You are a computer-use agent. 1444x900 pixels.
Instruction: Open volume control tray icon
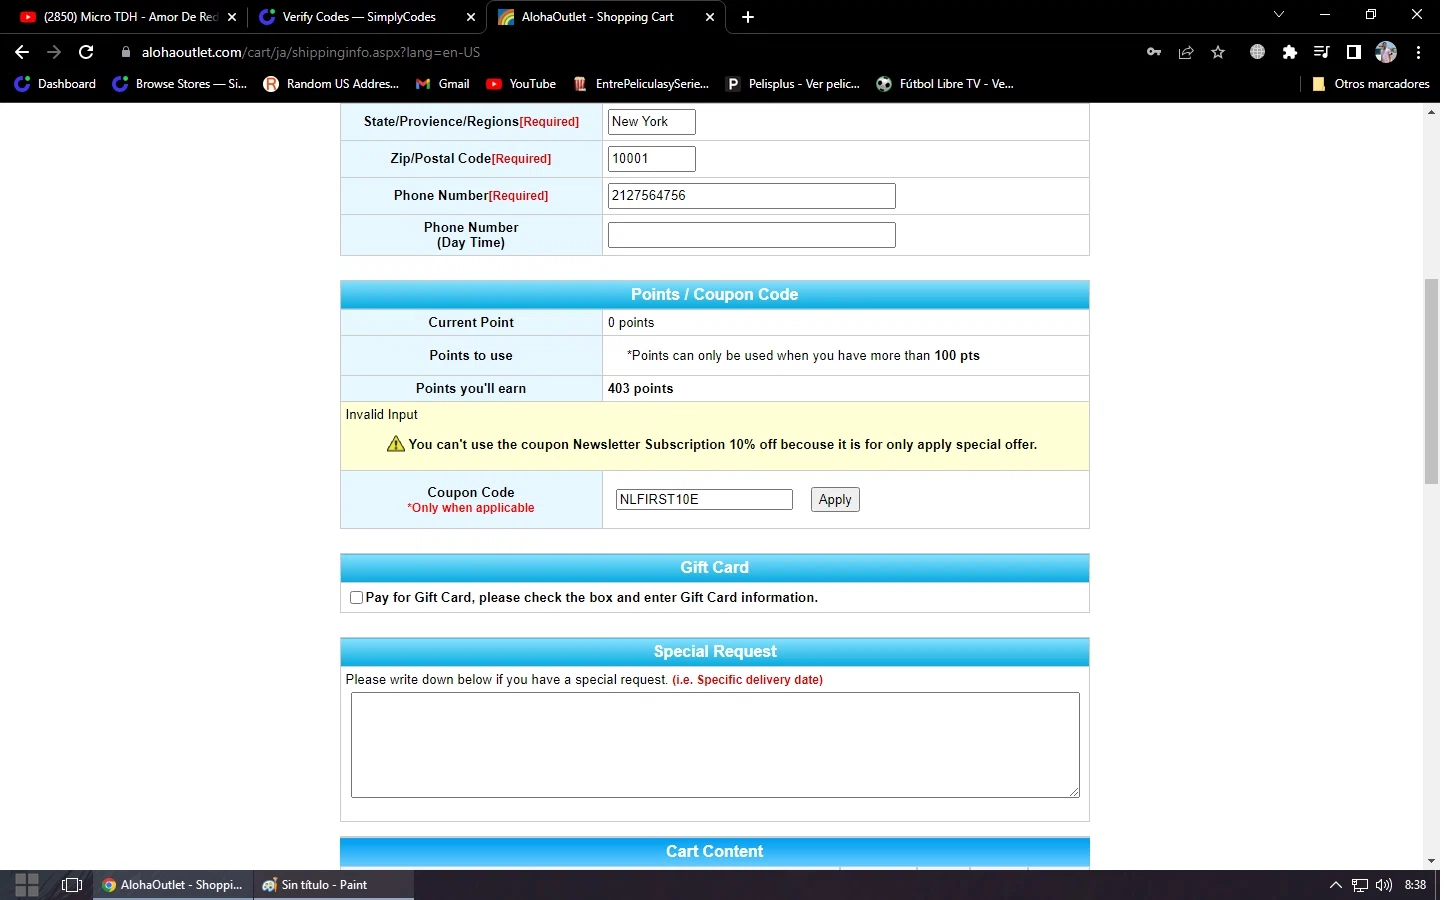tap(1384, 885)
